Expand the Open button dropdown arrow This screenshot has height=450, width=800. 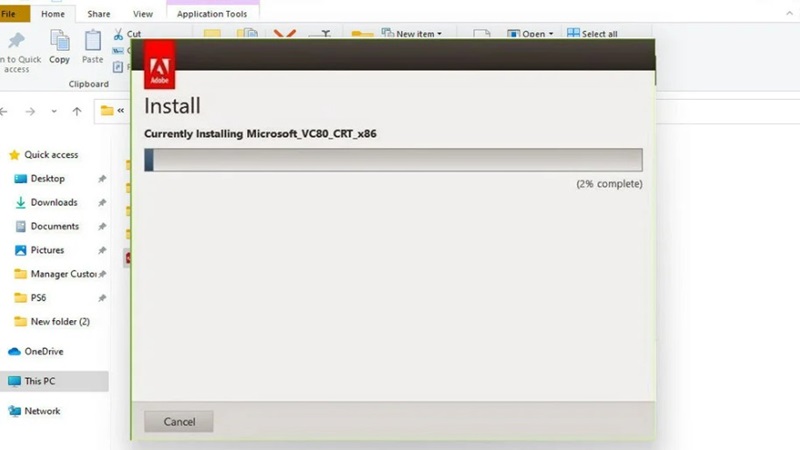[550, 34]
